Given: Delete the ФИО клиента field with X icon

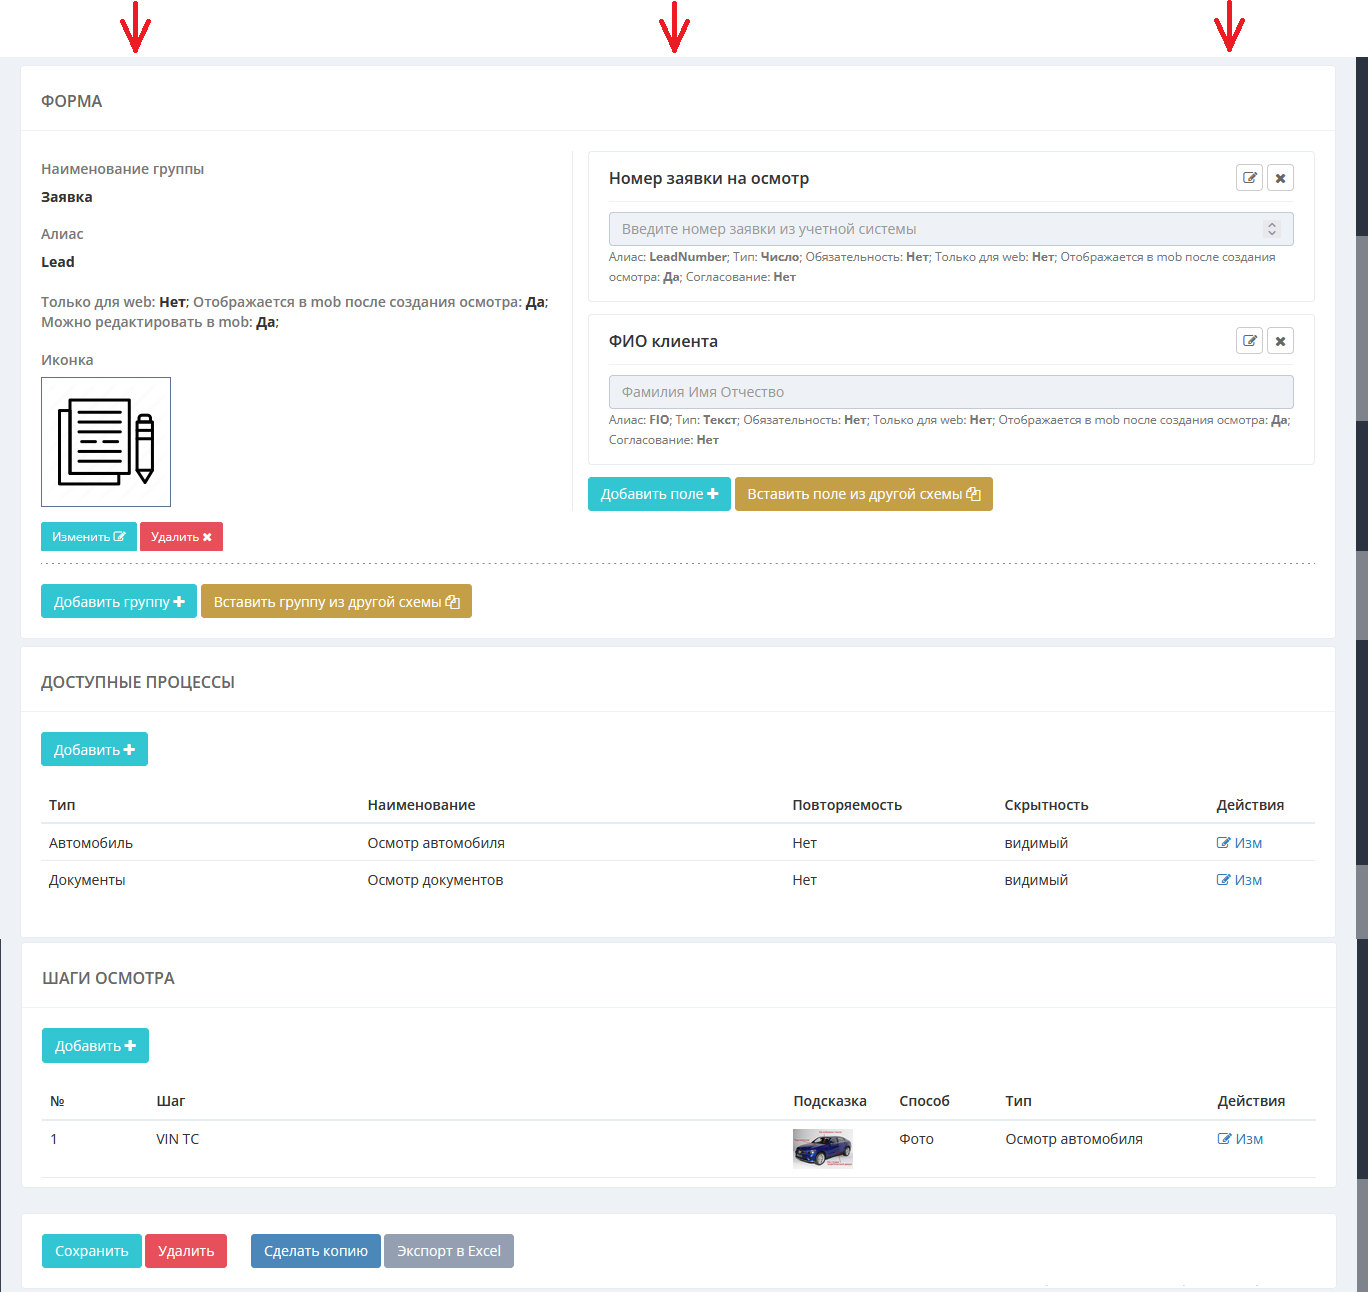Looking at the screenshot, I should tap(1280, 341).
